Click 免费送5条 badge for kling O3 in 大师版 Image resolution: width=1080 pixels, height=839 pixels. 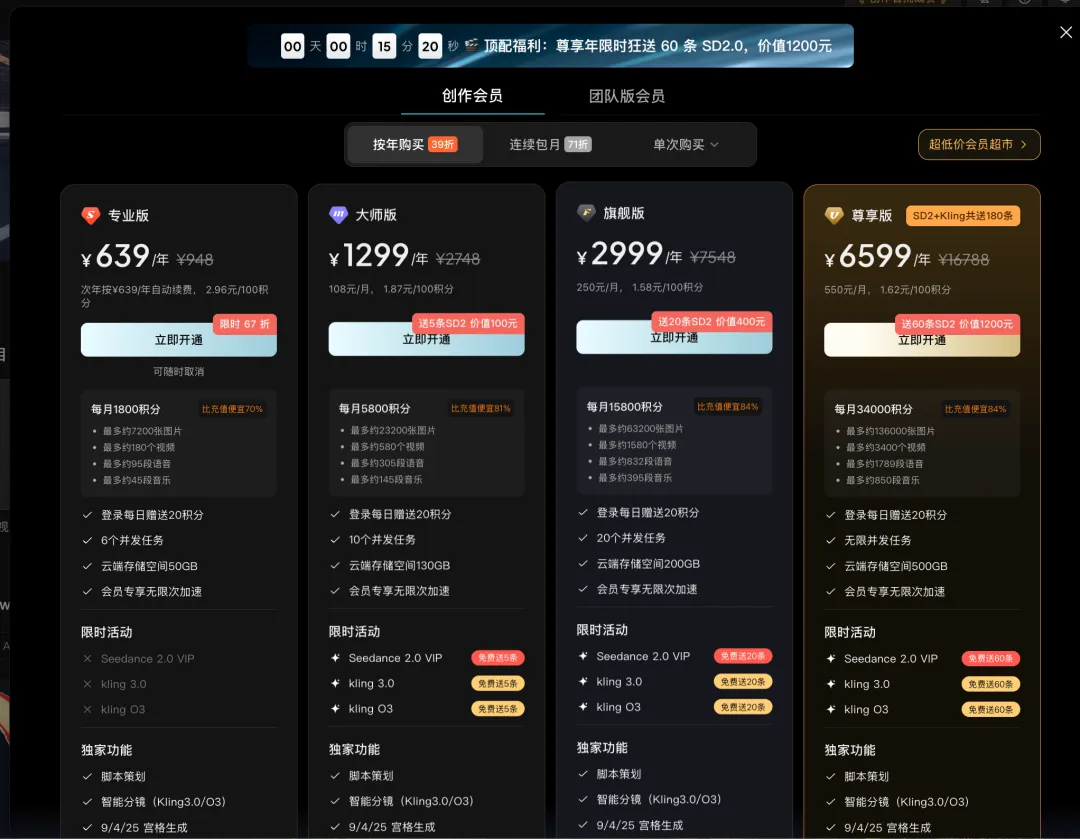tap(497, 709)
